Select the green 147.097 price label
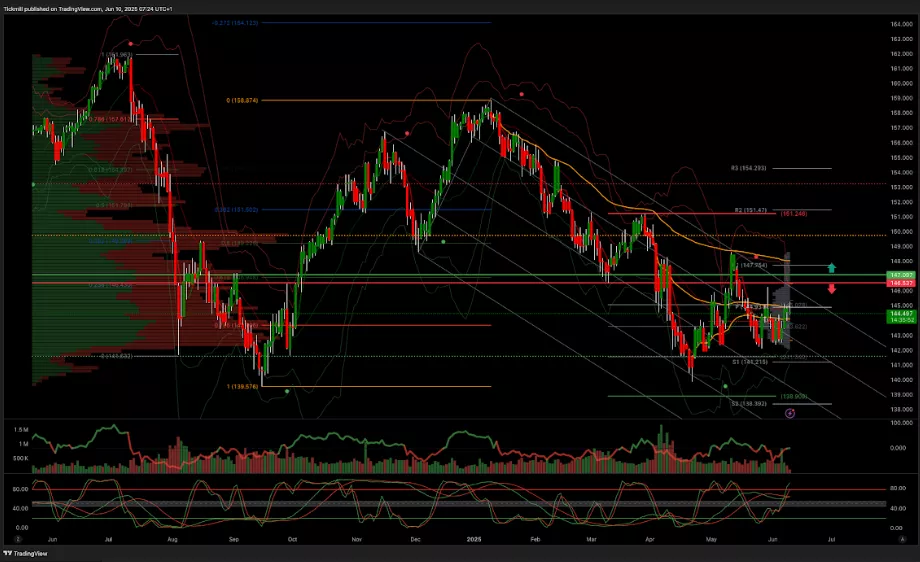This screenshot has width=920, height=562. (x=902, y=274)
